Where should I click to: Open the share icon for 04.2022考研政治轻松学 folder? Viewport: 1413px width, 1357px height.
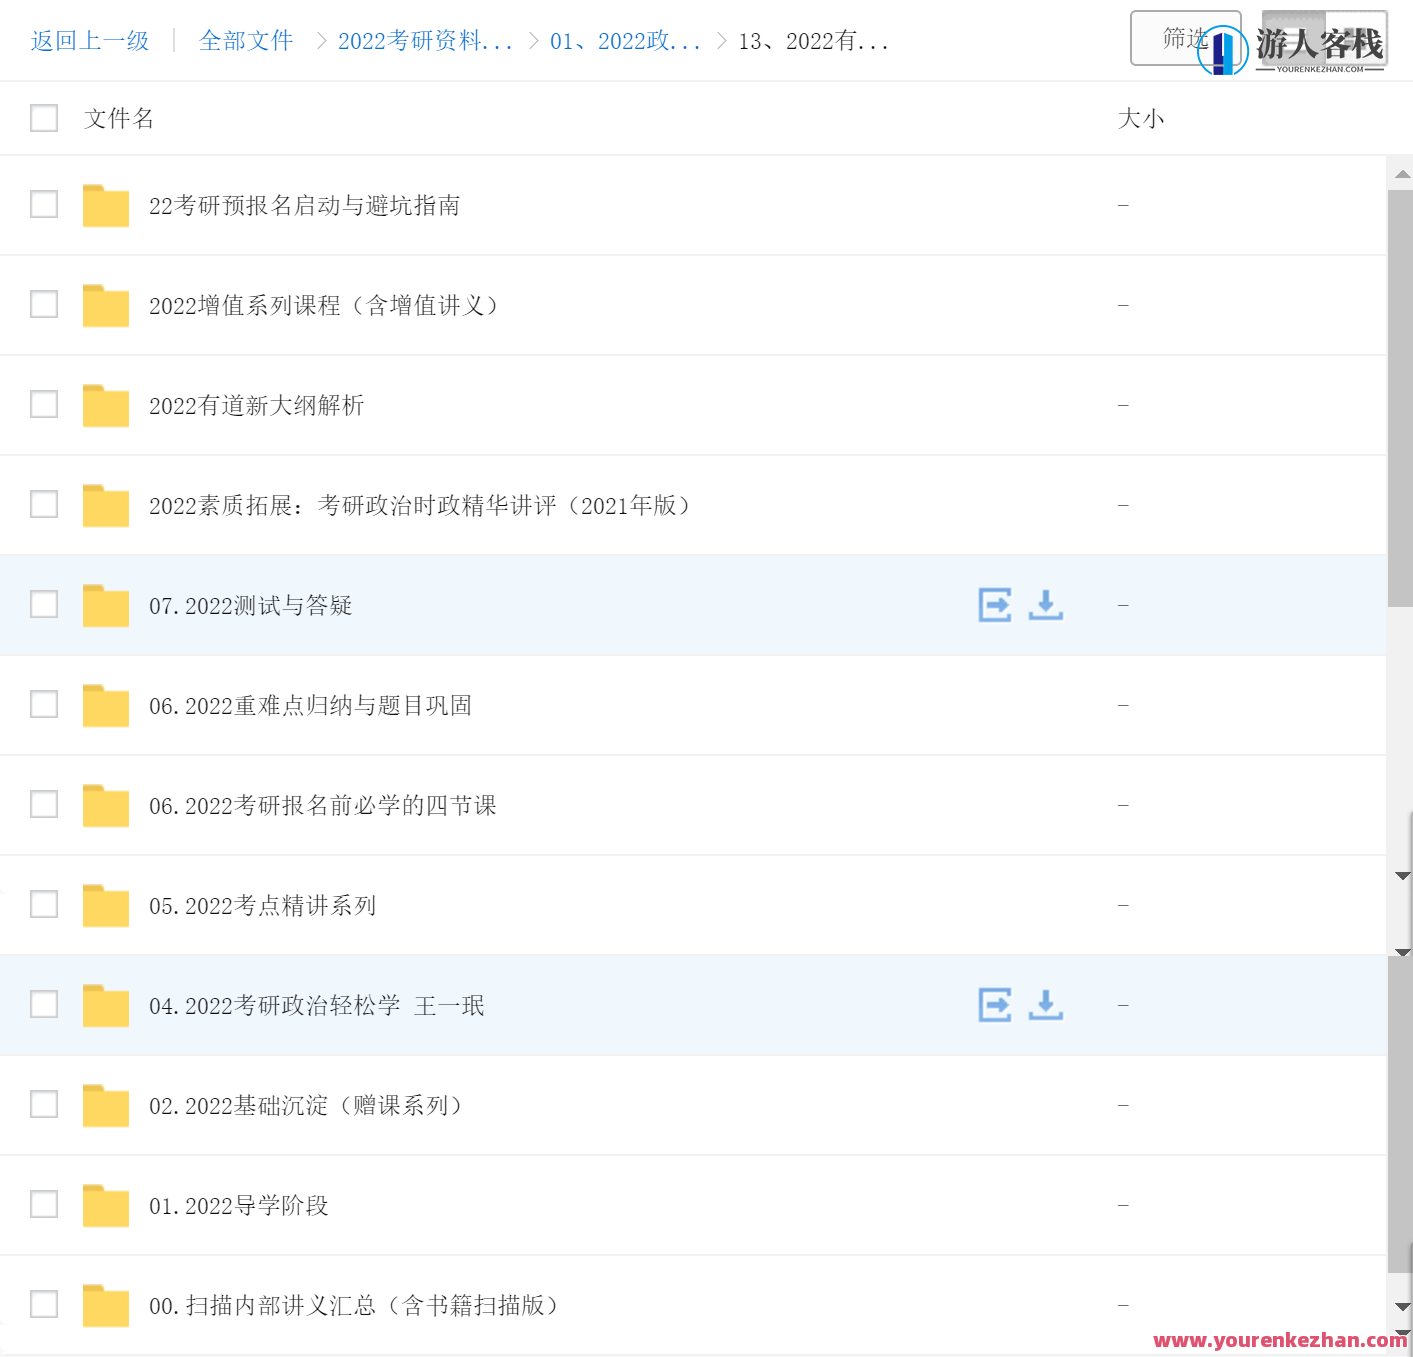click(x=994, y=1005)
